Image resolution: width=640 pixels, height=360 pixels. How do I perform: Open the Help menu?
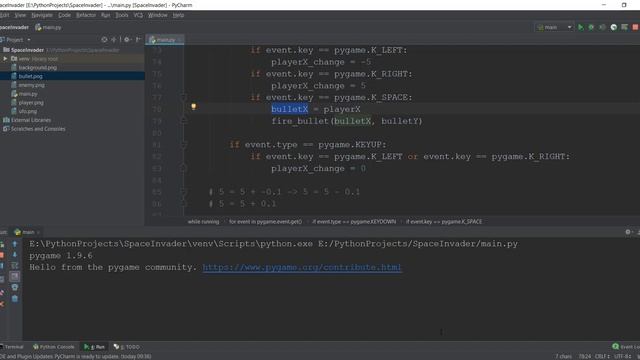tap(178, 15)
